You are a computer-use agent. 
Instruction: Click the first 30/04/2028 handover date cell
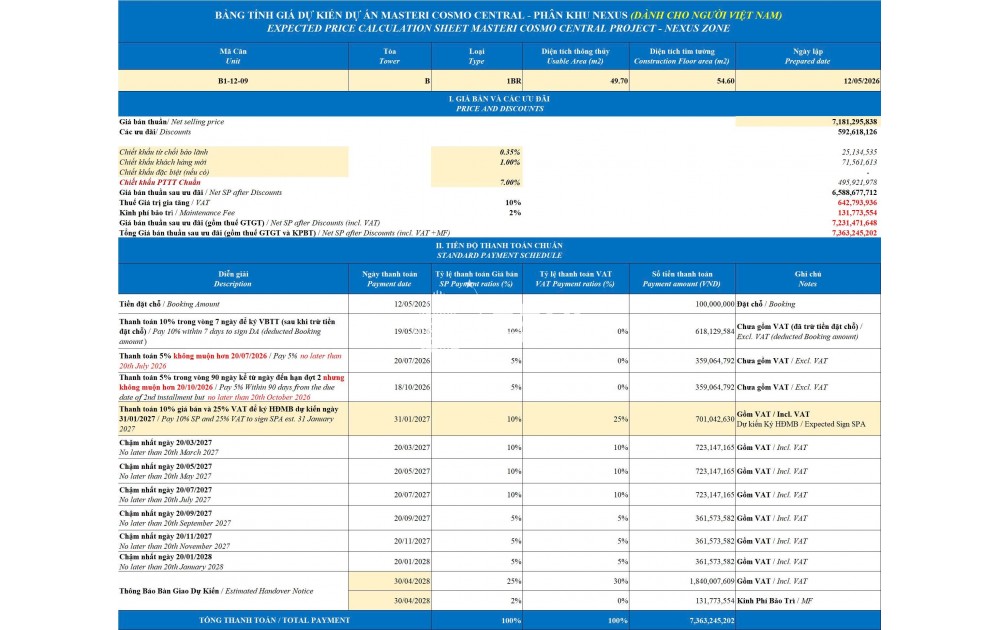tap(389, 581)
